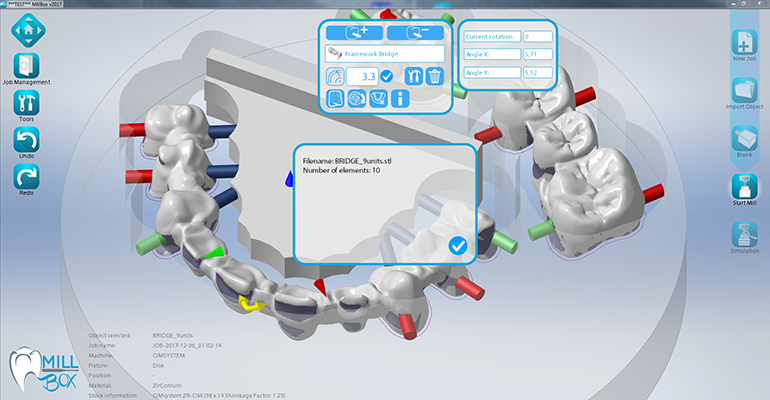Select the Blank icon
The image size is (770, 400).
point(744,138)
